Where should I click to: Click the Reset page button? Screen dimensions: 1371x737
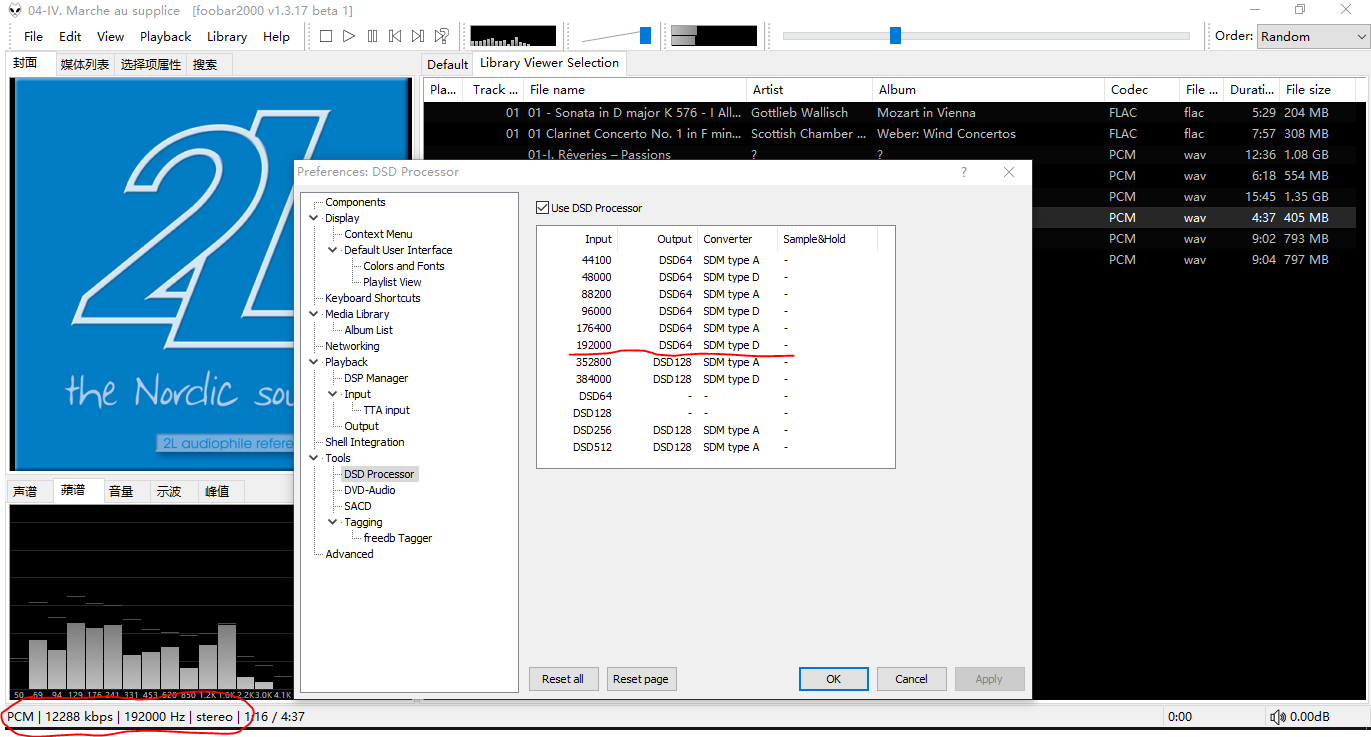641,679
